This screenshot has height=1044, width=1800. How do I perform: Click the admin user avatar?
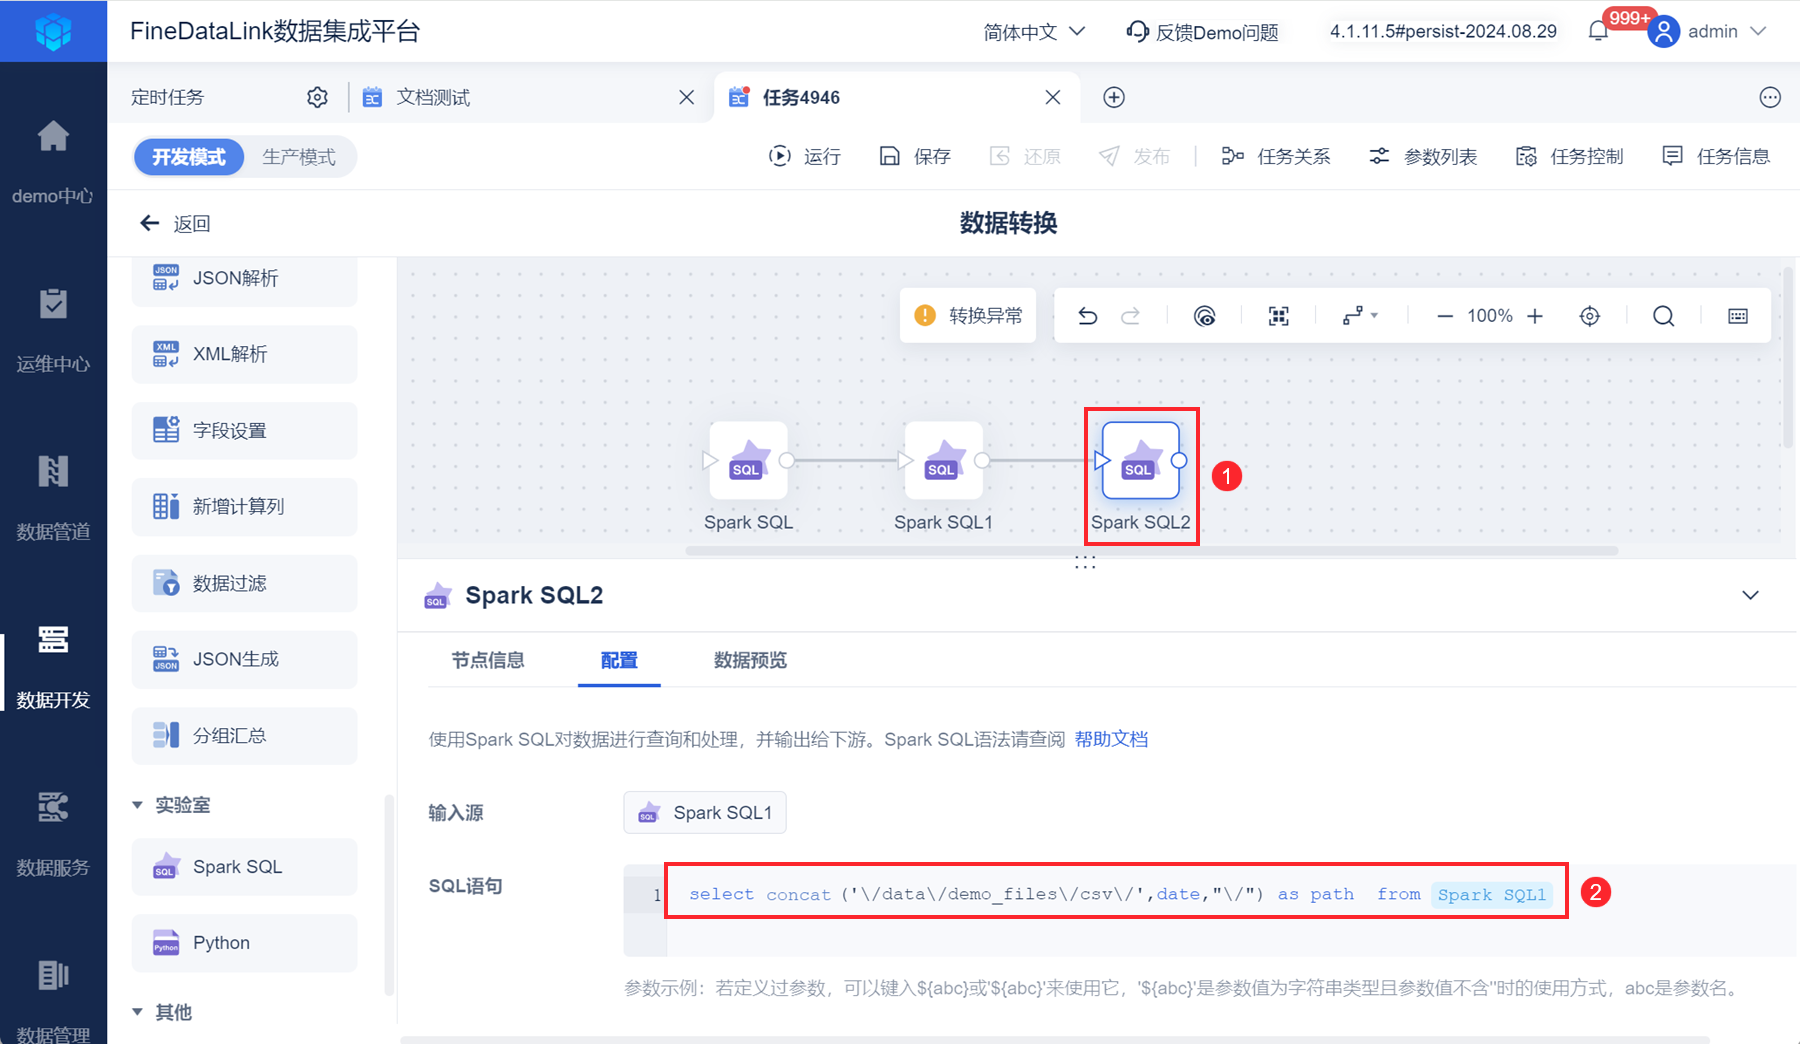point(1663,31)
